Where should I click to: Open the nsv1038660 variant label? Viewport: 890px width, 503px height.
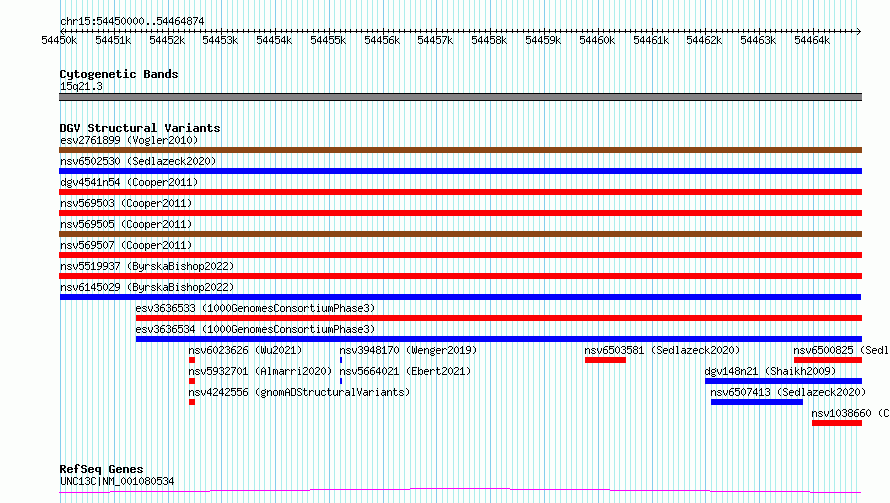(850, 413)
